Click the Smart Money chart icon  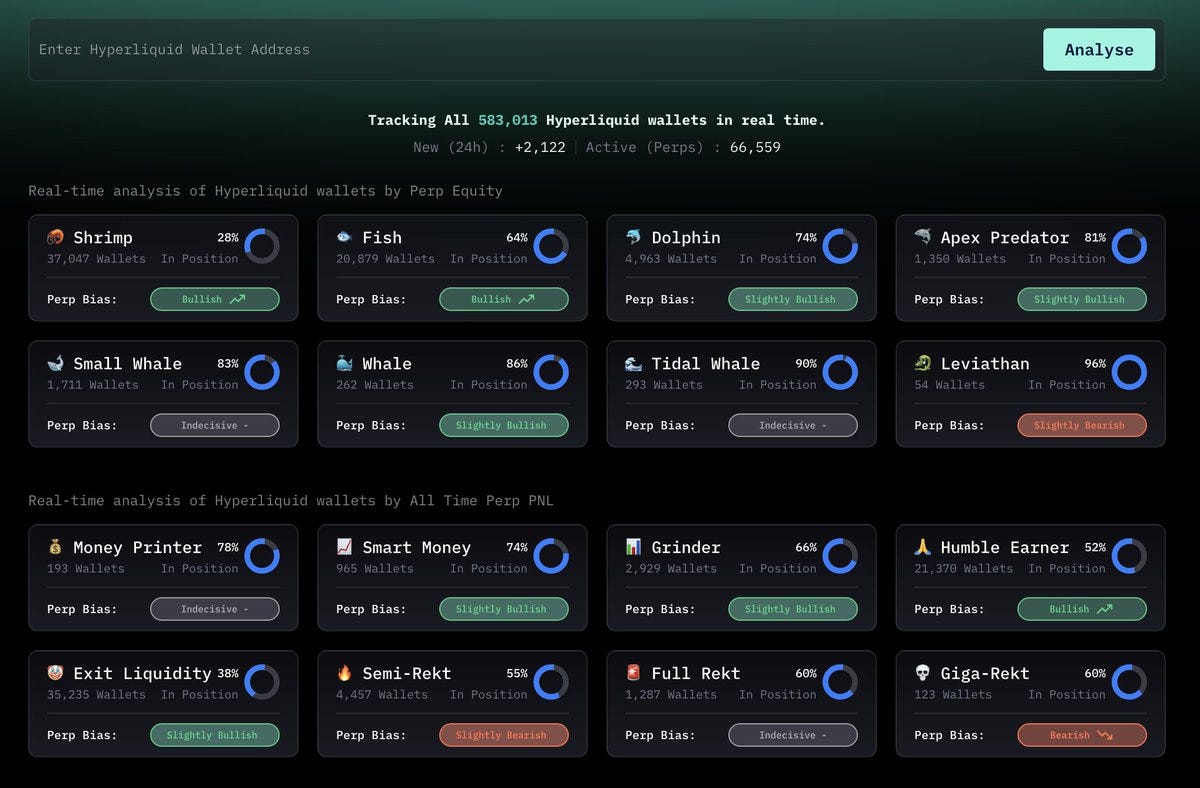(344, 548)
